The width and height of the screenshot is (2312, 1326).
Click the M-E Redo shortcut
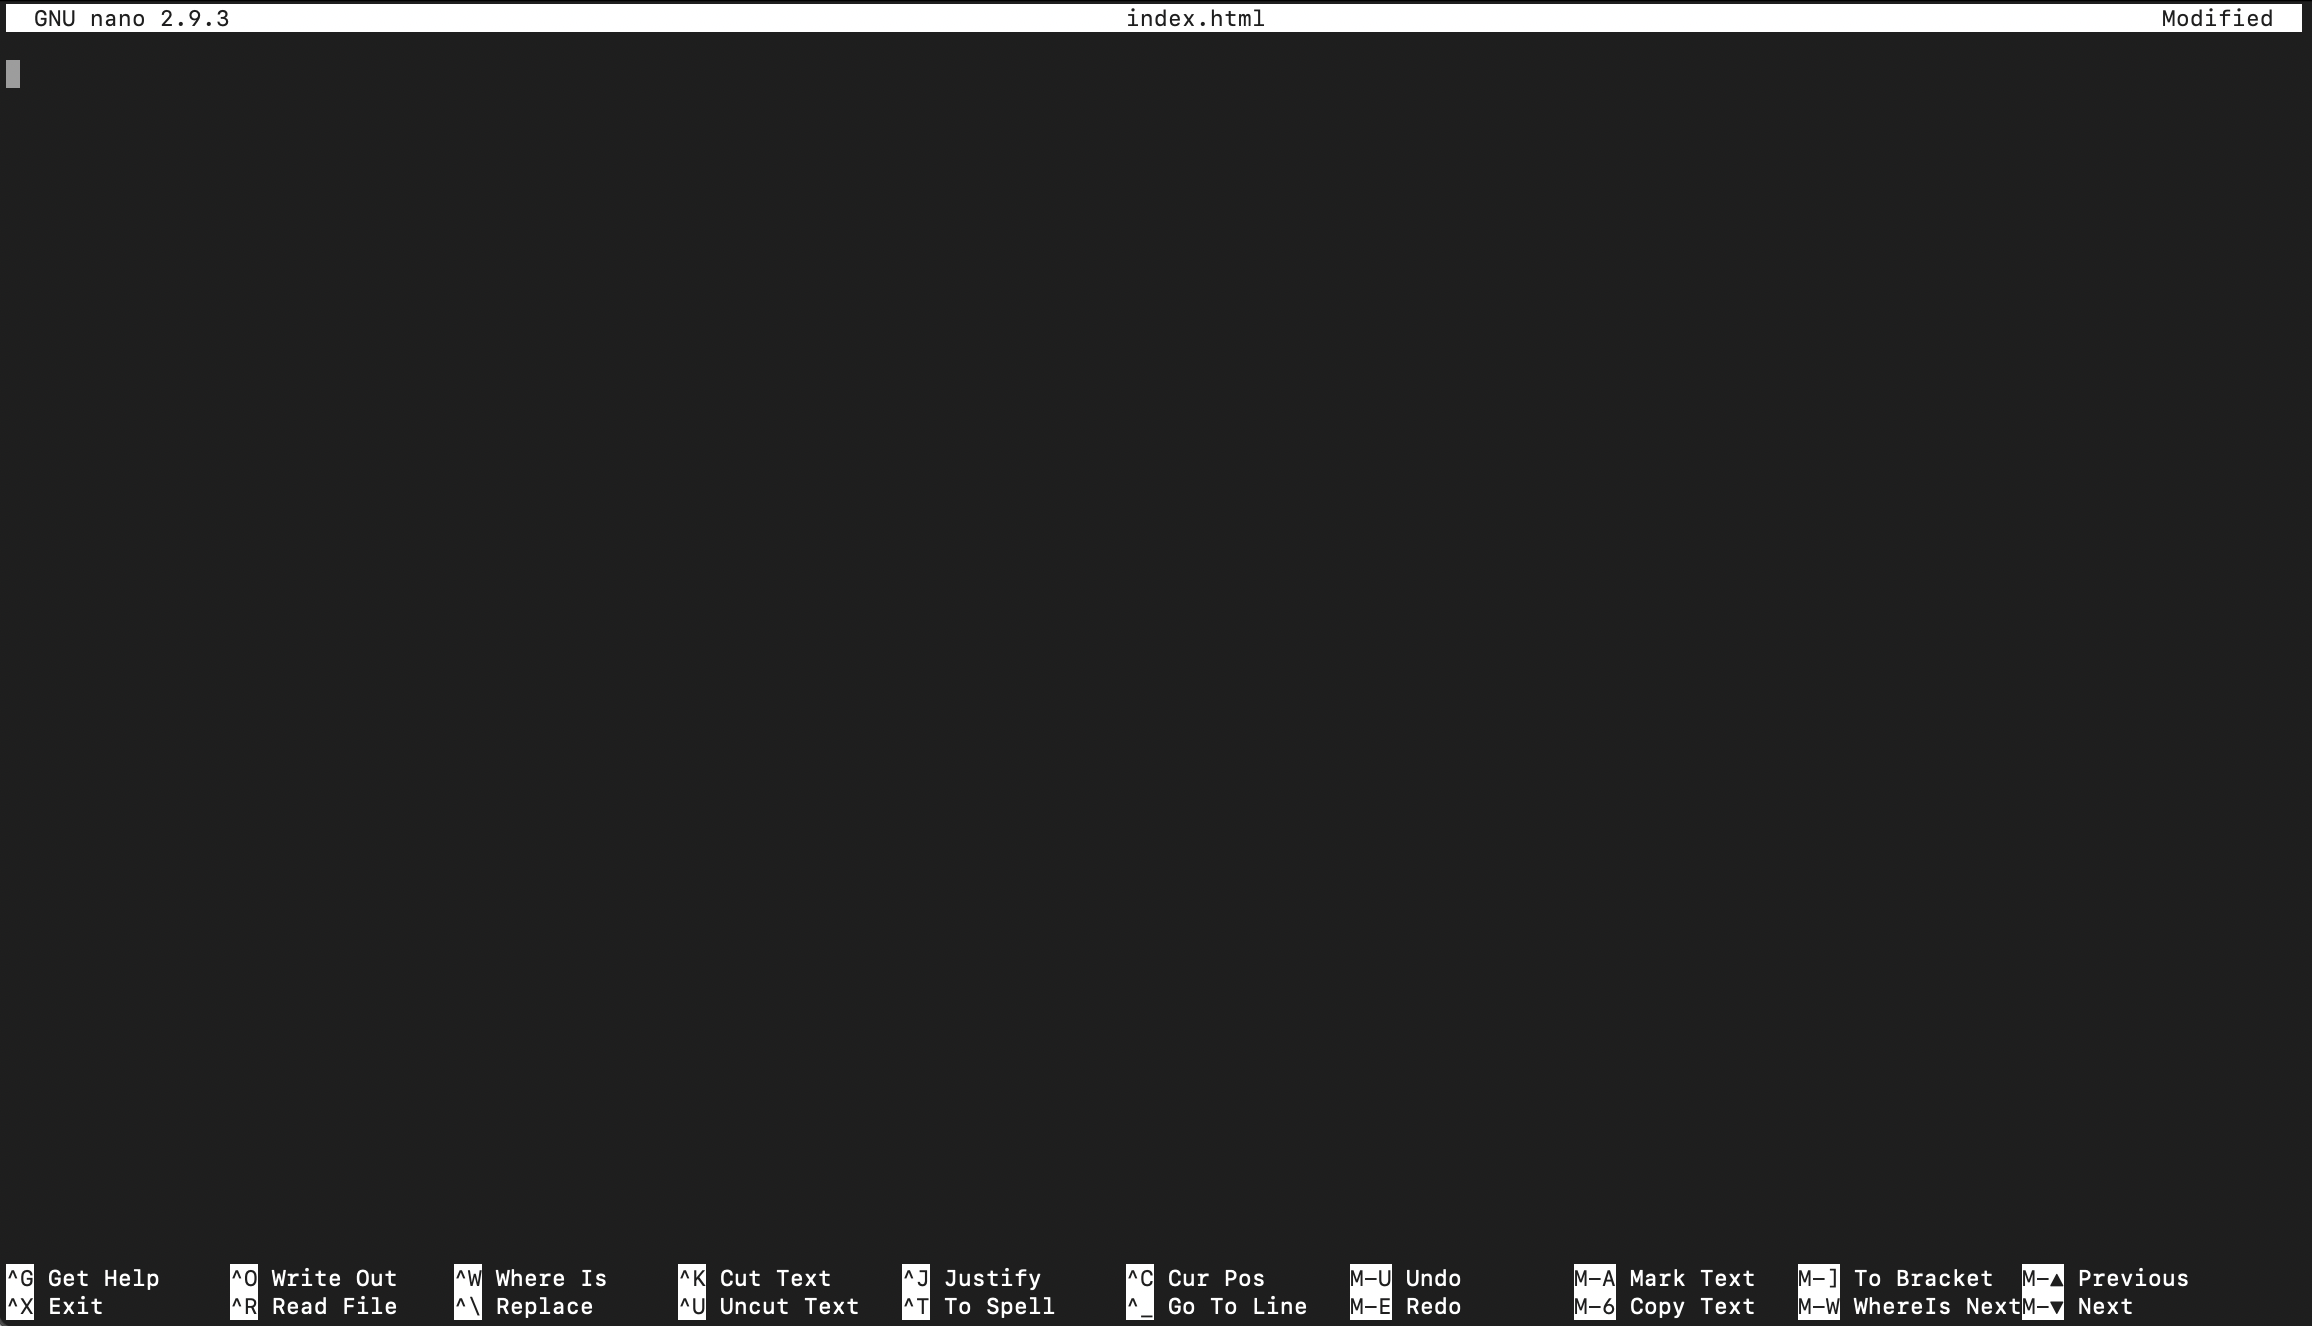[x=1406, y=1306]
